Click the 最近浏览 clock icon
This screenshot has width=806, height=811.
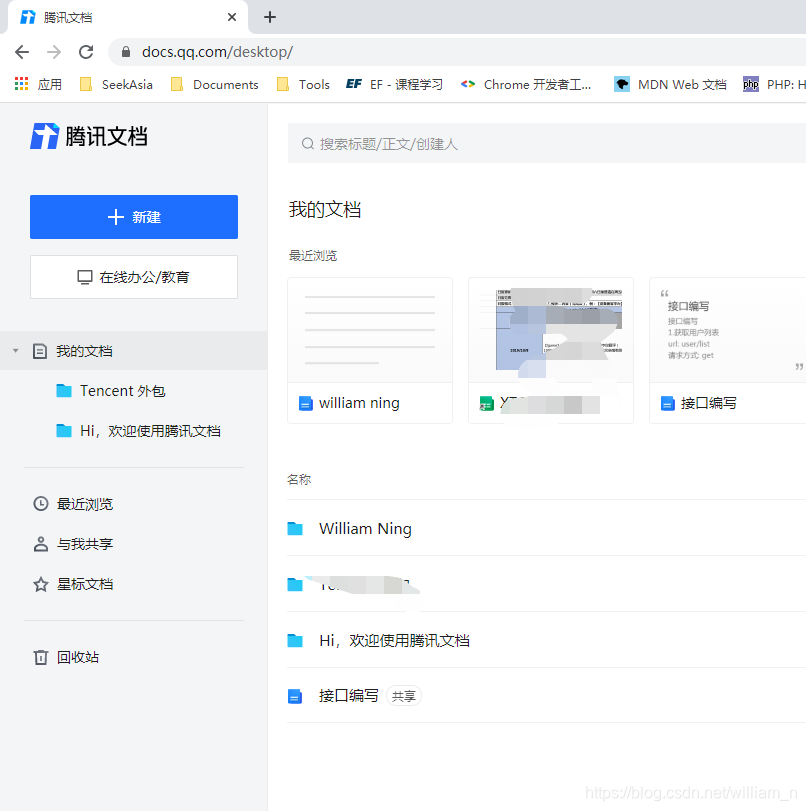tap(41, 504)
